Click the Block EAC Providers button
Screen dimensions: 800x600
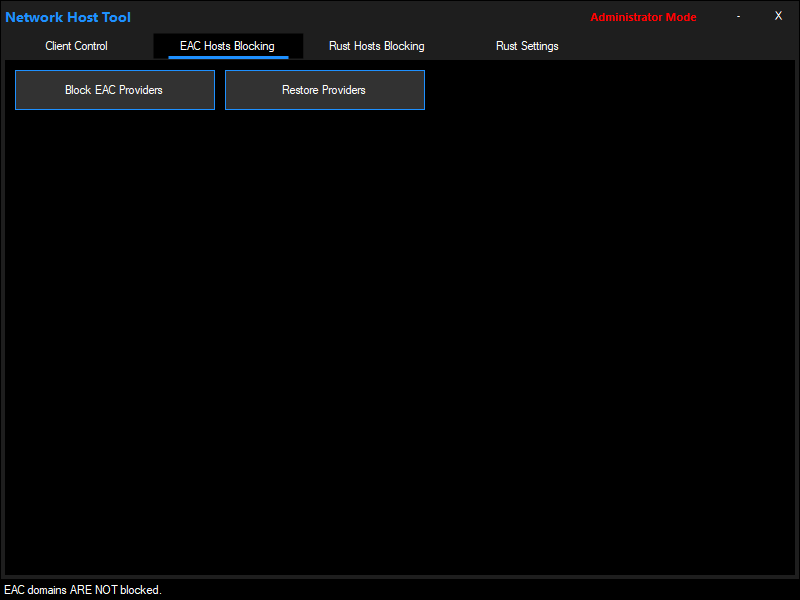114,90
